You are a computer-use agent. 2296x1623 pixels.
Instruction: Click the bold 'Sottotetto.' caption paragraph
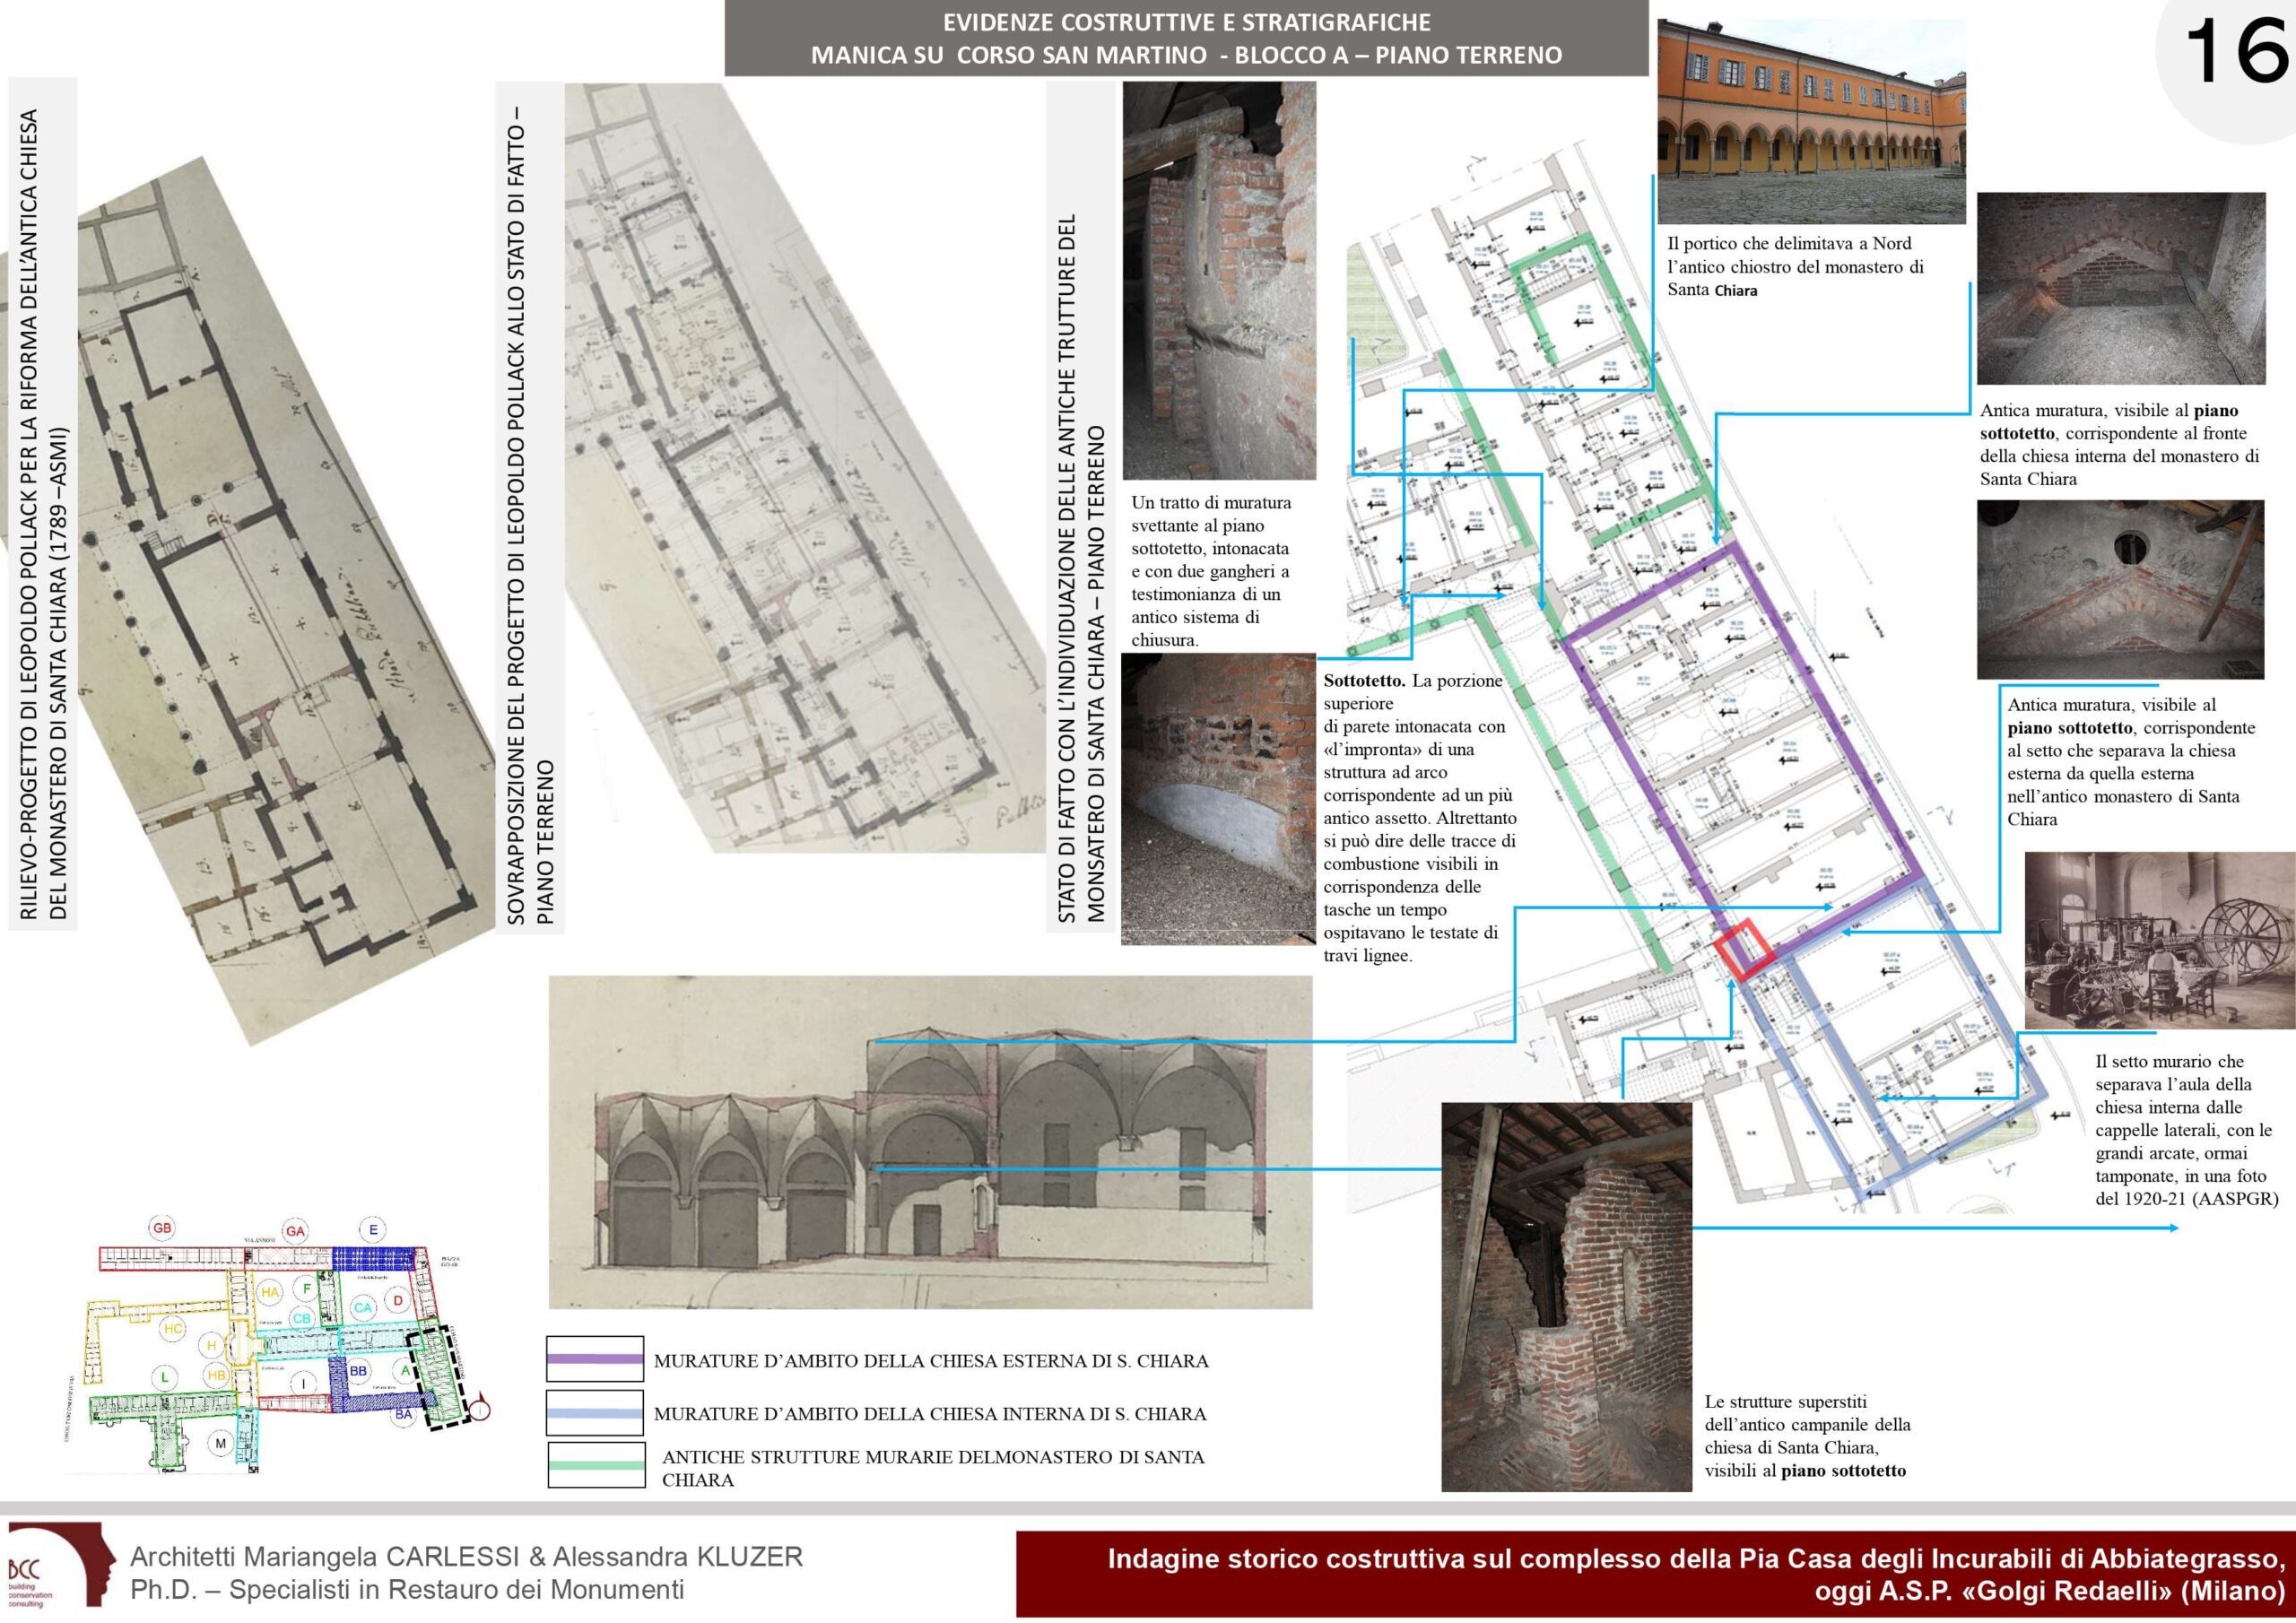pyautogui.click(x=1419, y=818)
